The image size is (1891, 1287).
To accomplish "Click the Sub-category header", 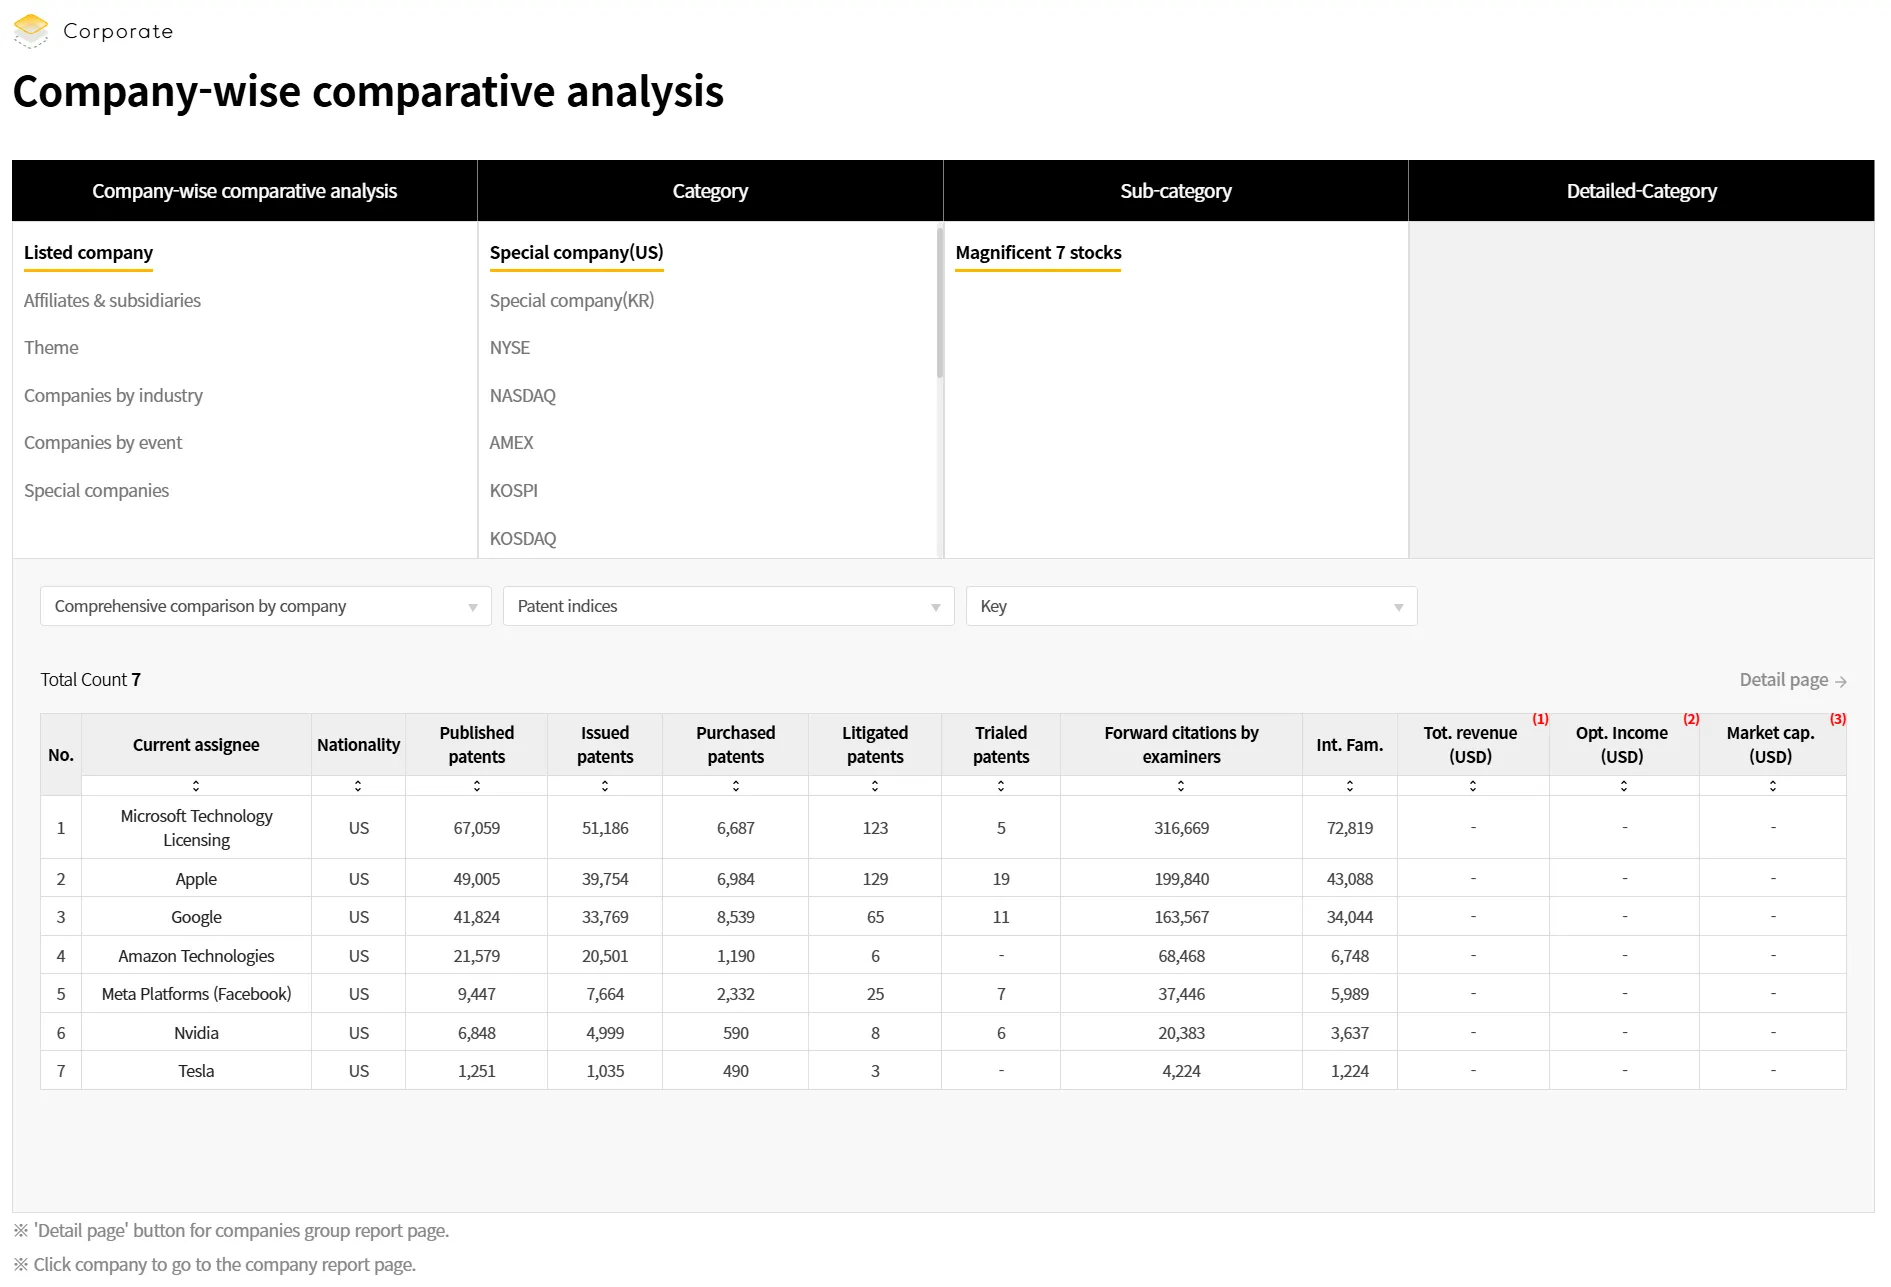I will 1176,191.
